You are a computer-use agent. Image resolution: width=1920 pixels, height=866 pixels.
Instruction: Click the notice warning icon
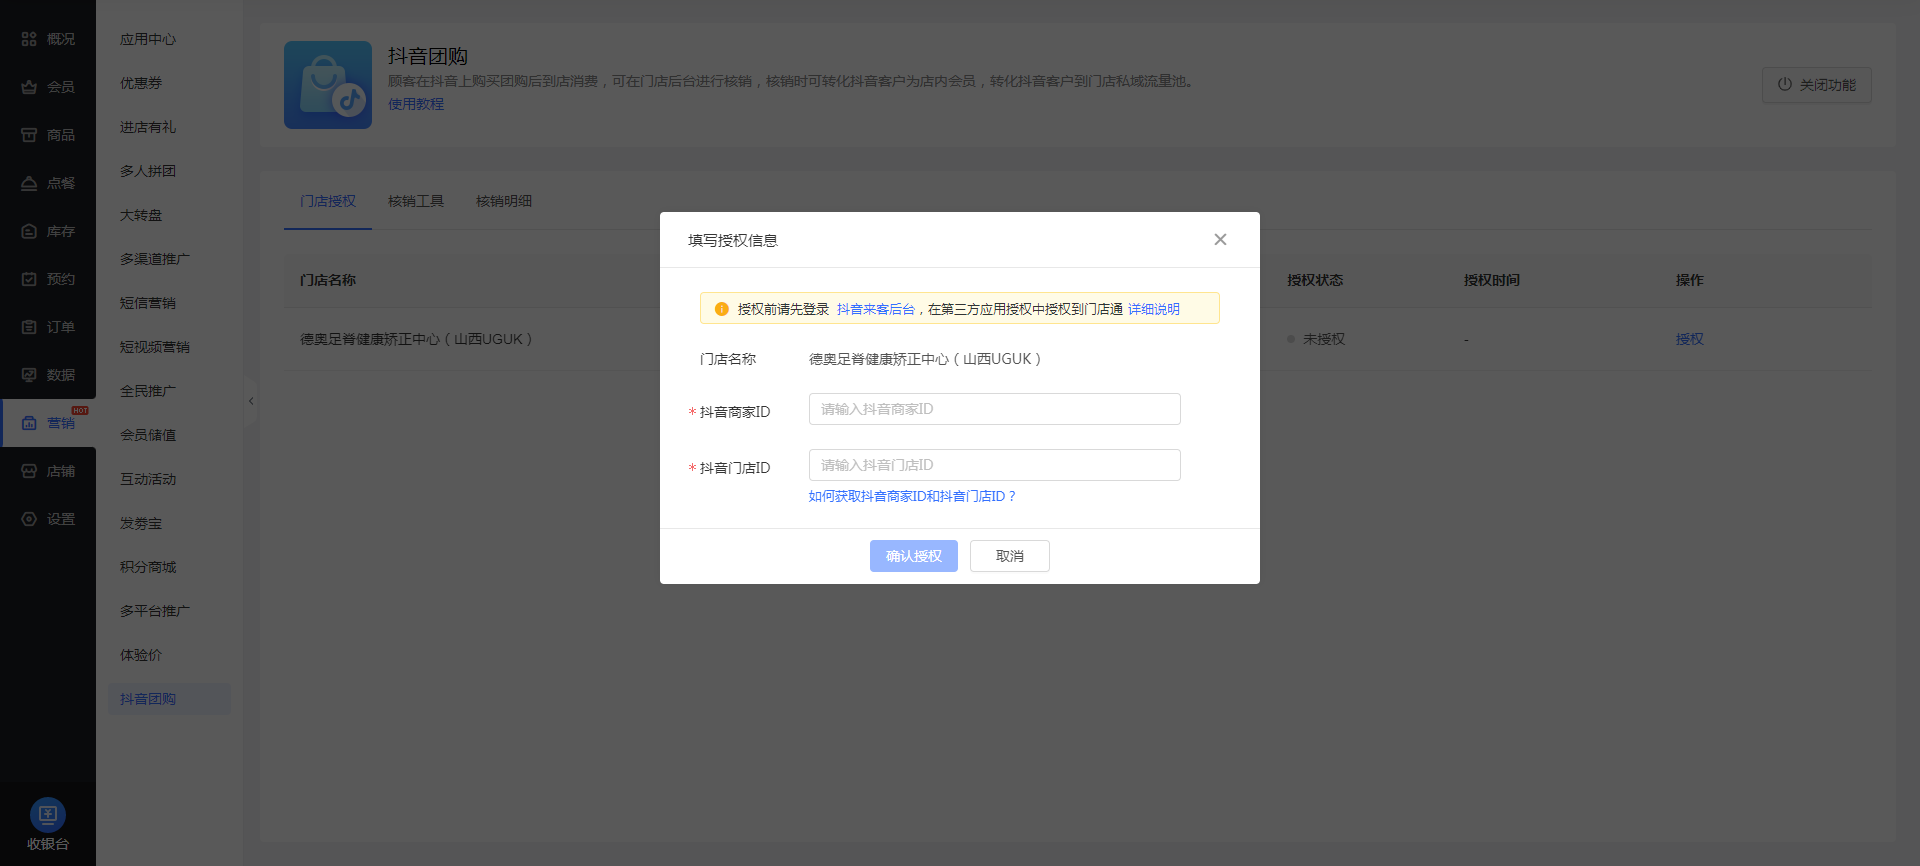pyautogui.click(x=722, y=309)
